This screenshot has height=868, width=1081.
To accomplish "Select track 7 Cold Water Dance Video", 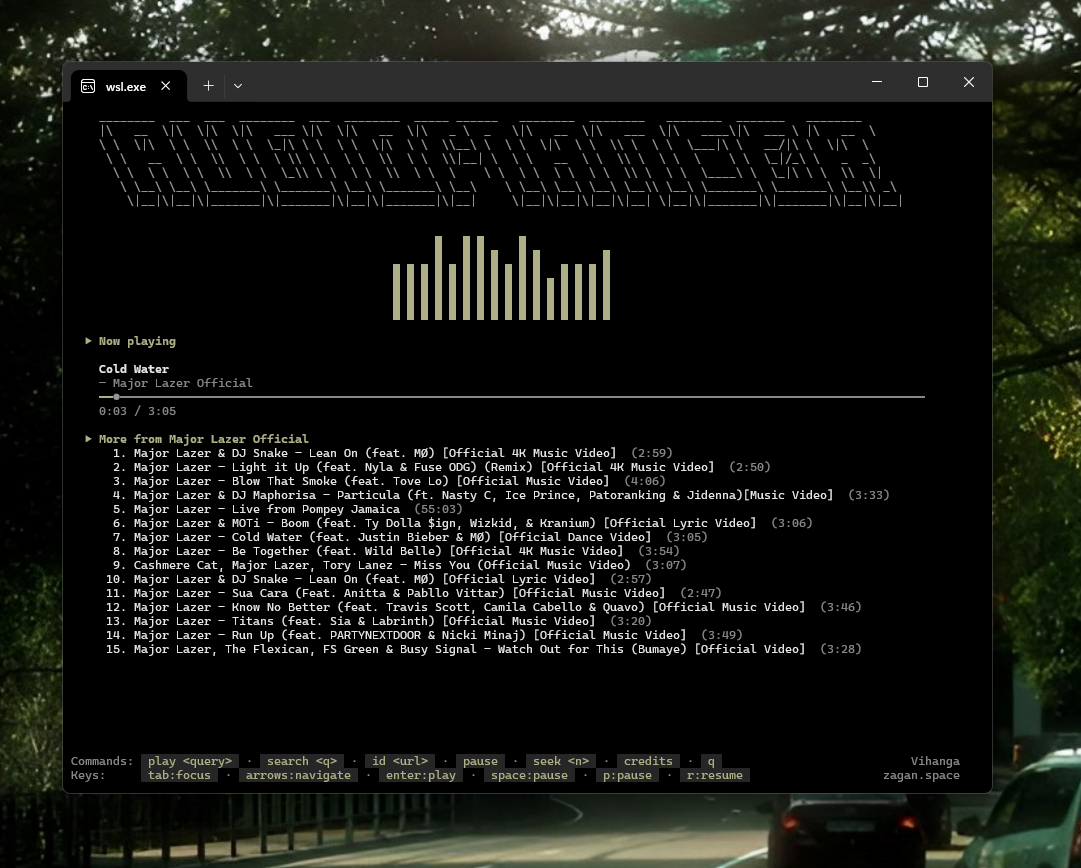I will tap(410, 537).
